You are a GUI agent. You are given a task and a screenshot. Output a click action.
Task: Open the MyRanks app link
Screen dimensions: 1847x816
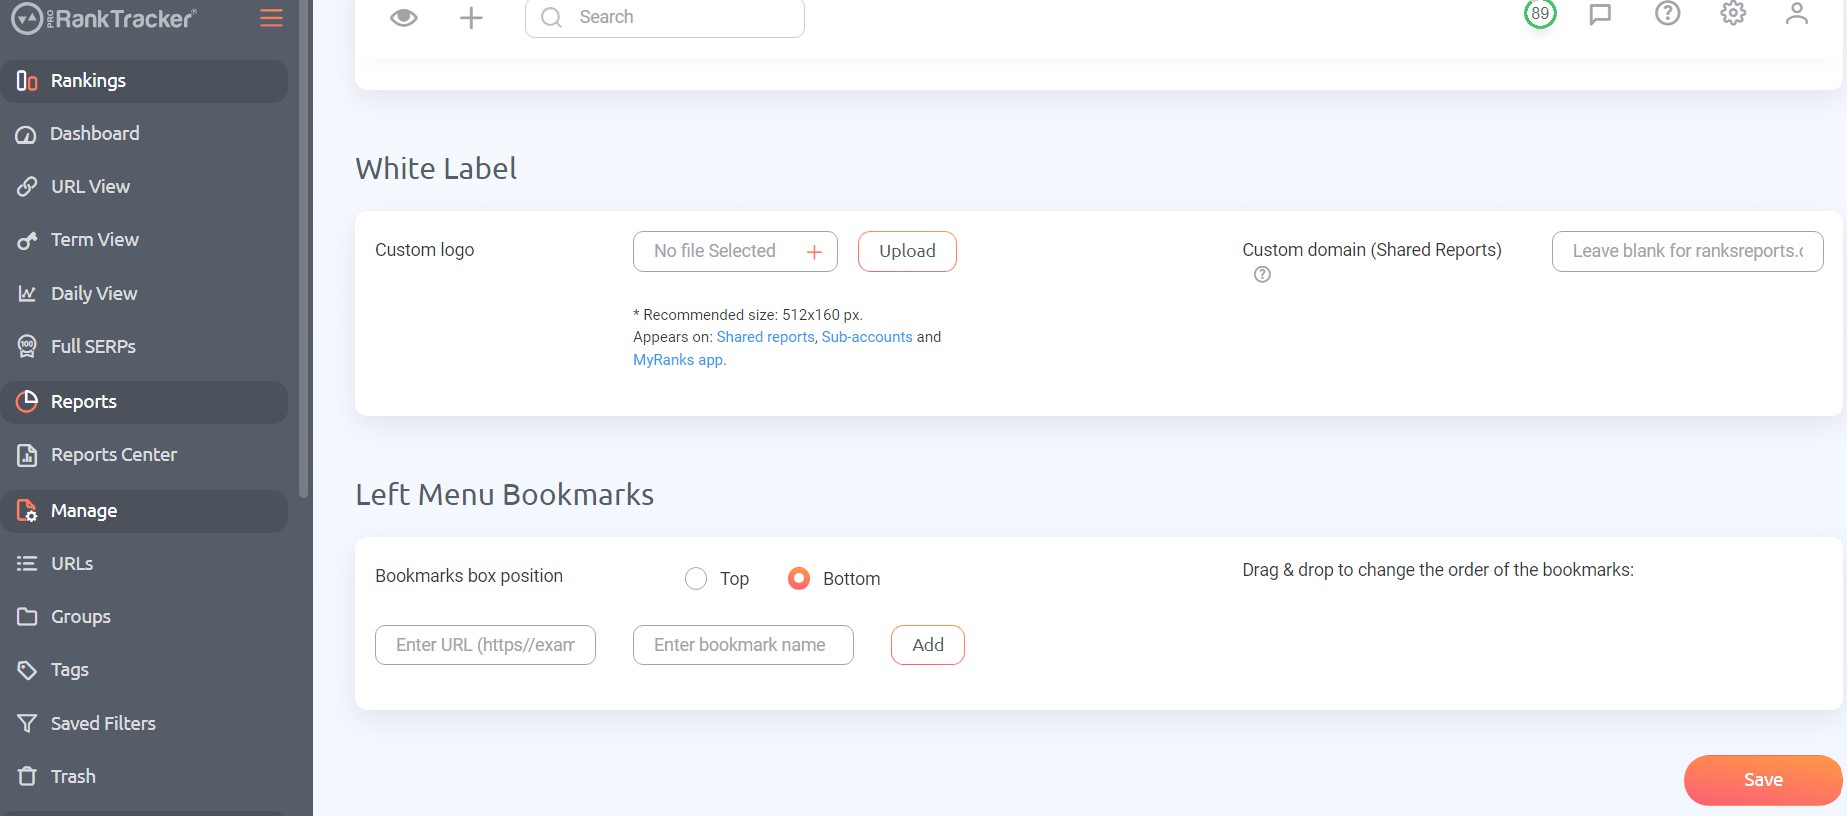(x=678, y=360)
